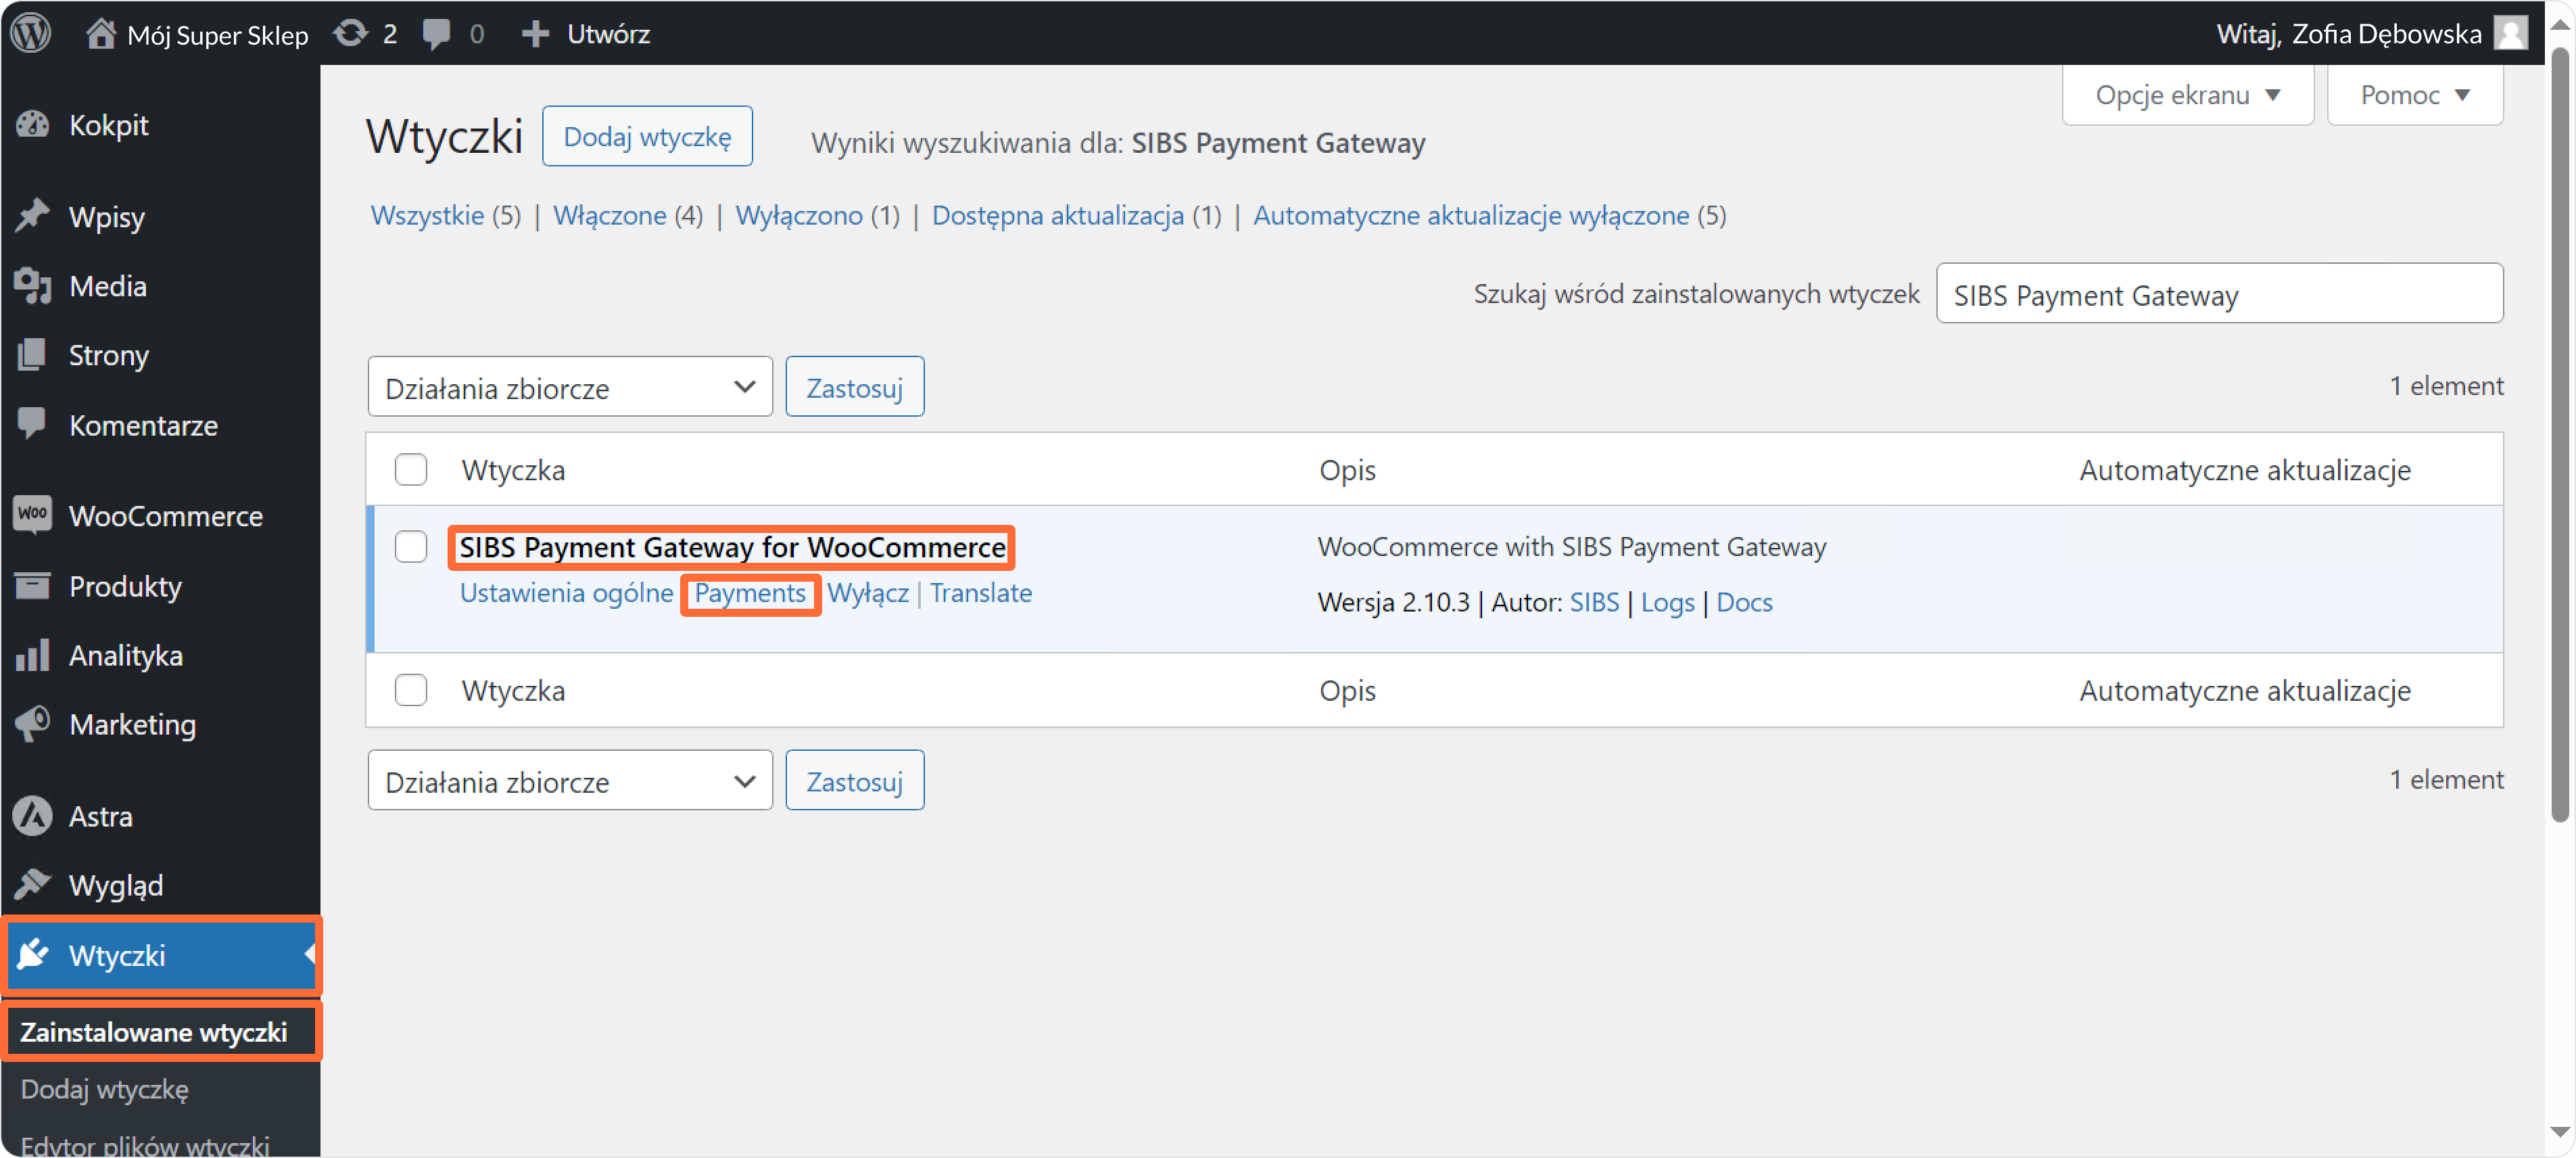Check the SIBS Payment Gateway plugin checkbox

pyautogui.click(x=411, y=547)
